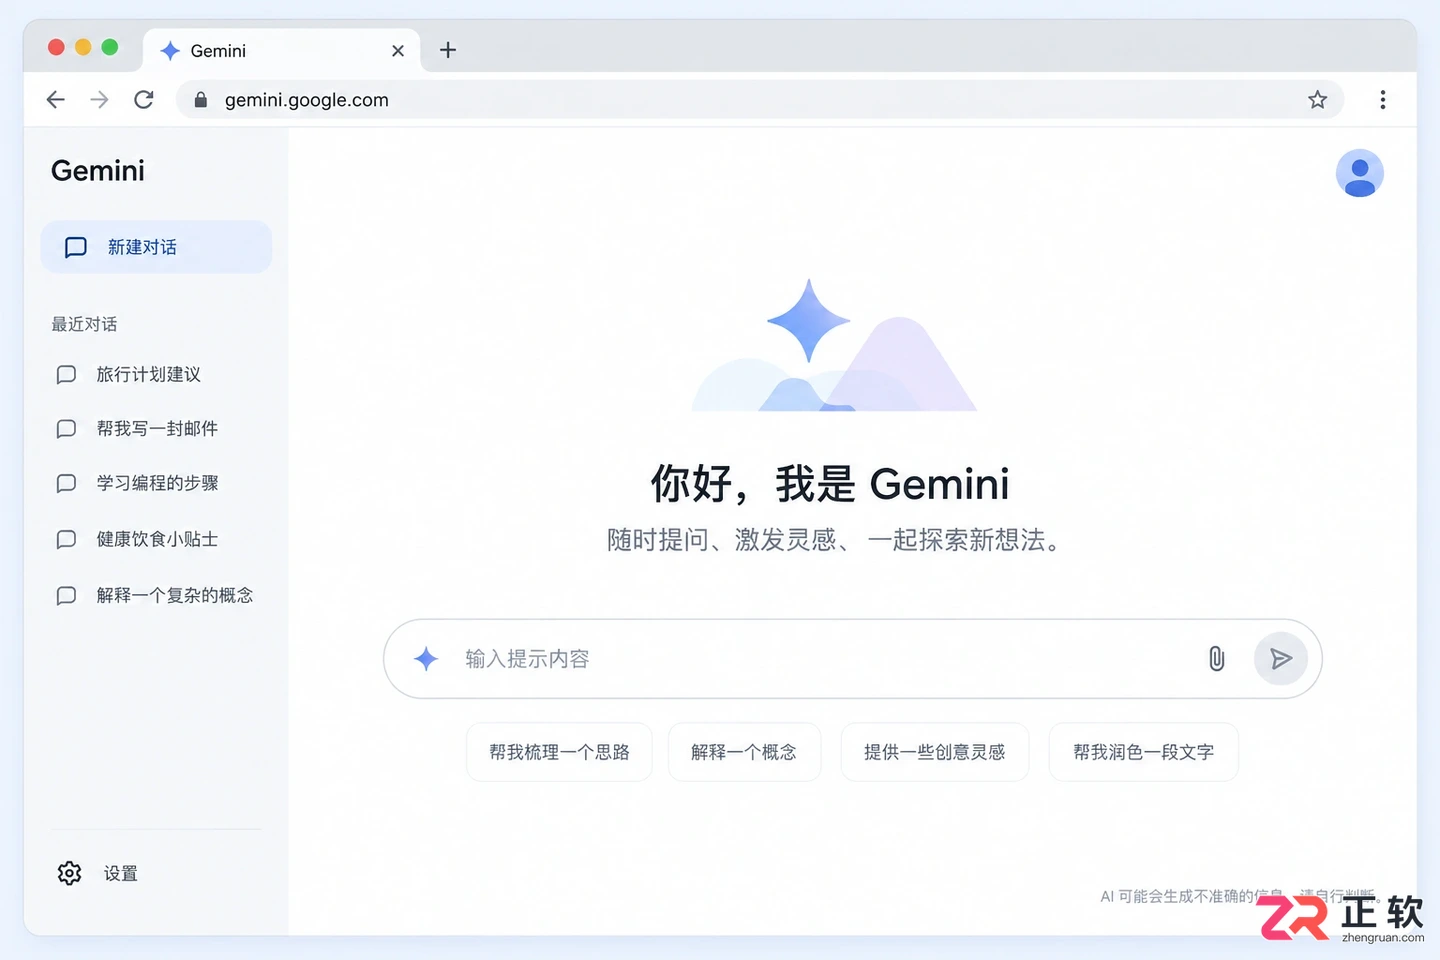Open a new browser tab
The image size is (1440, 960).
point(448,50)
